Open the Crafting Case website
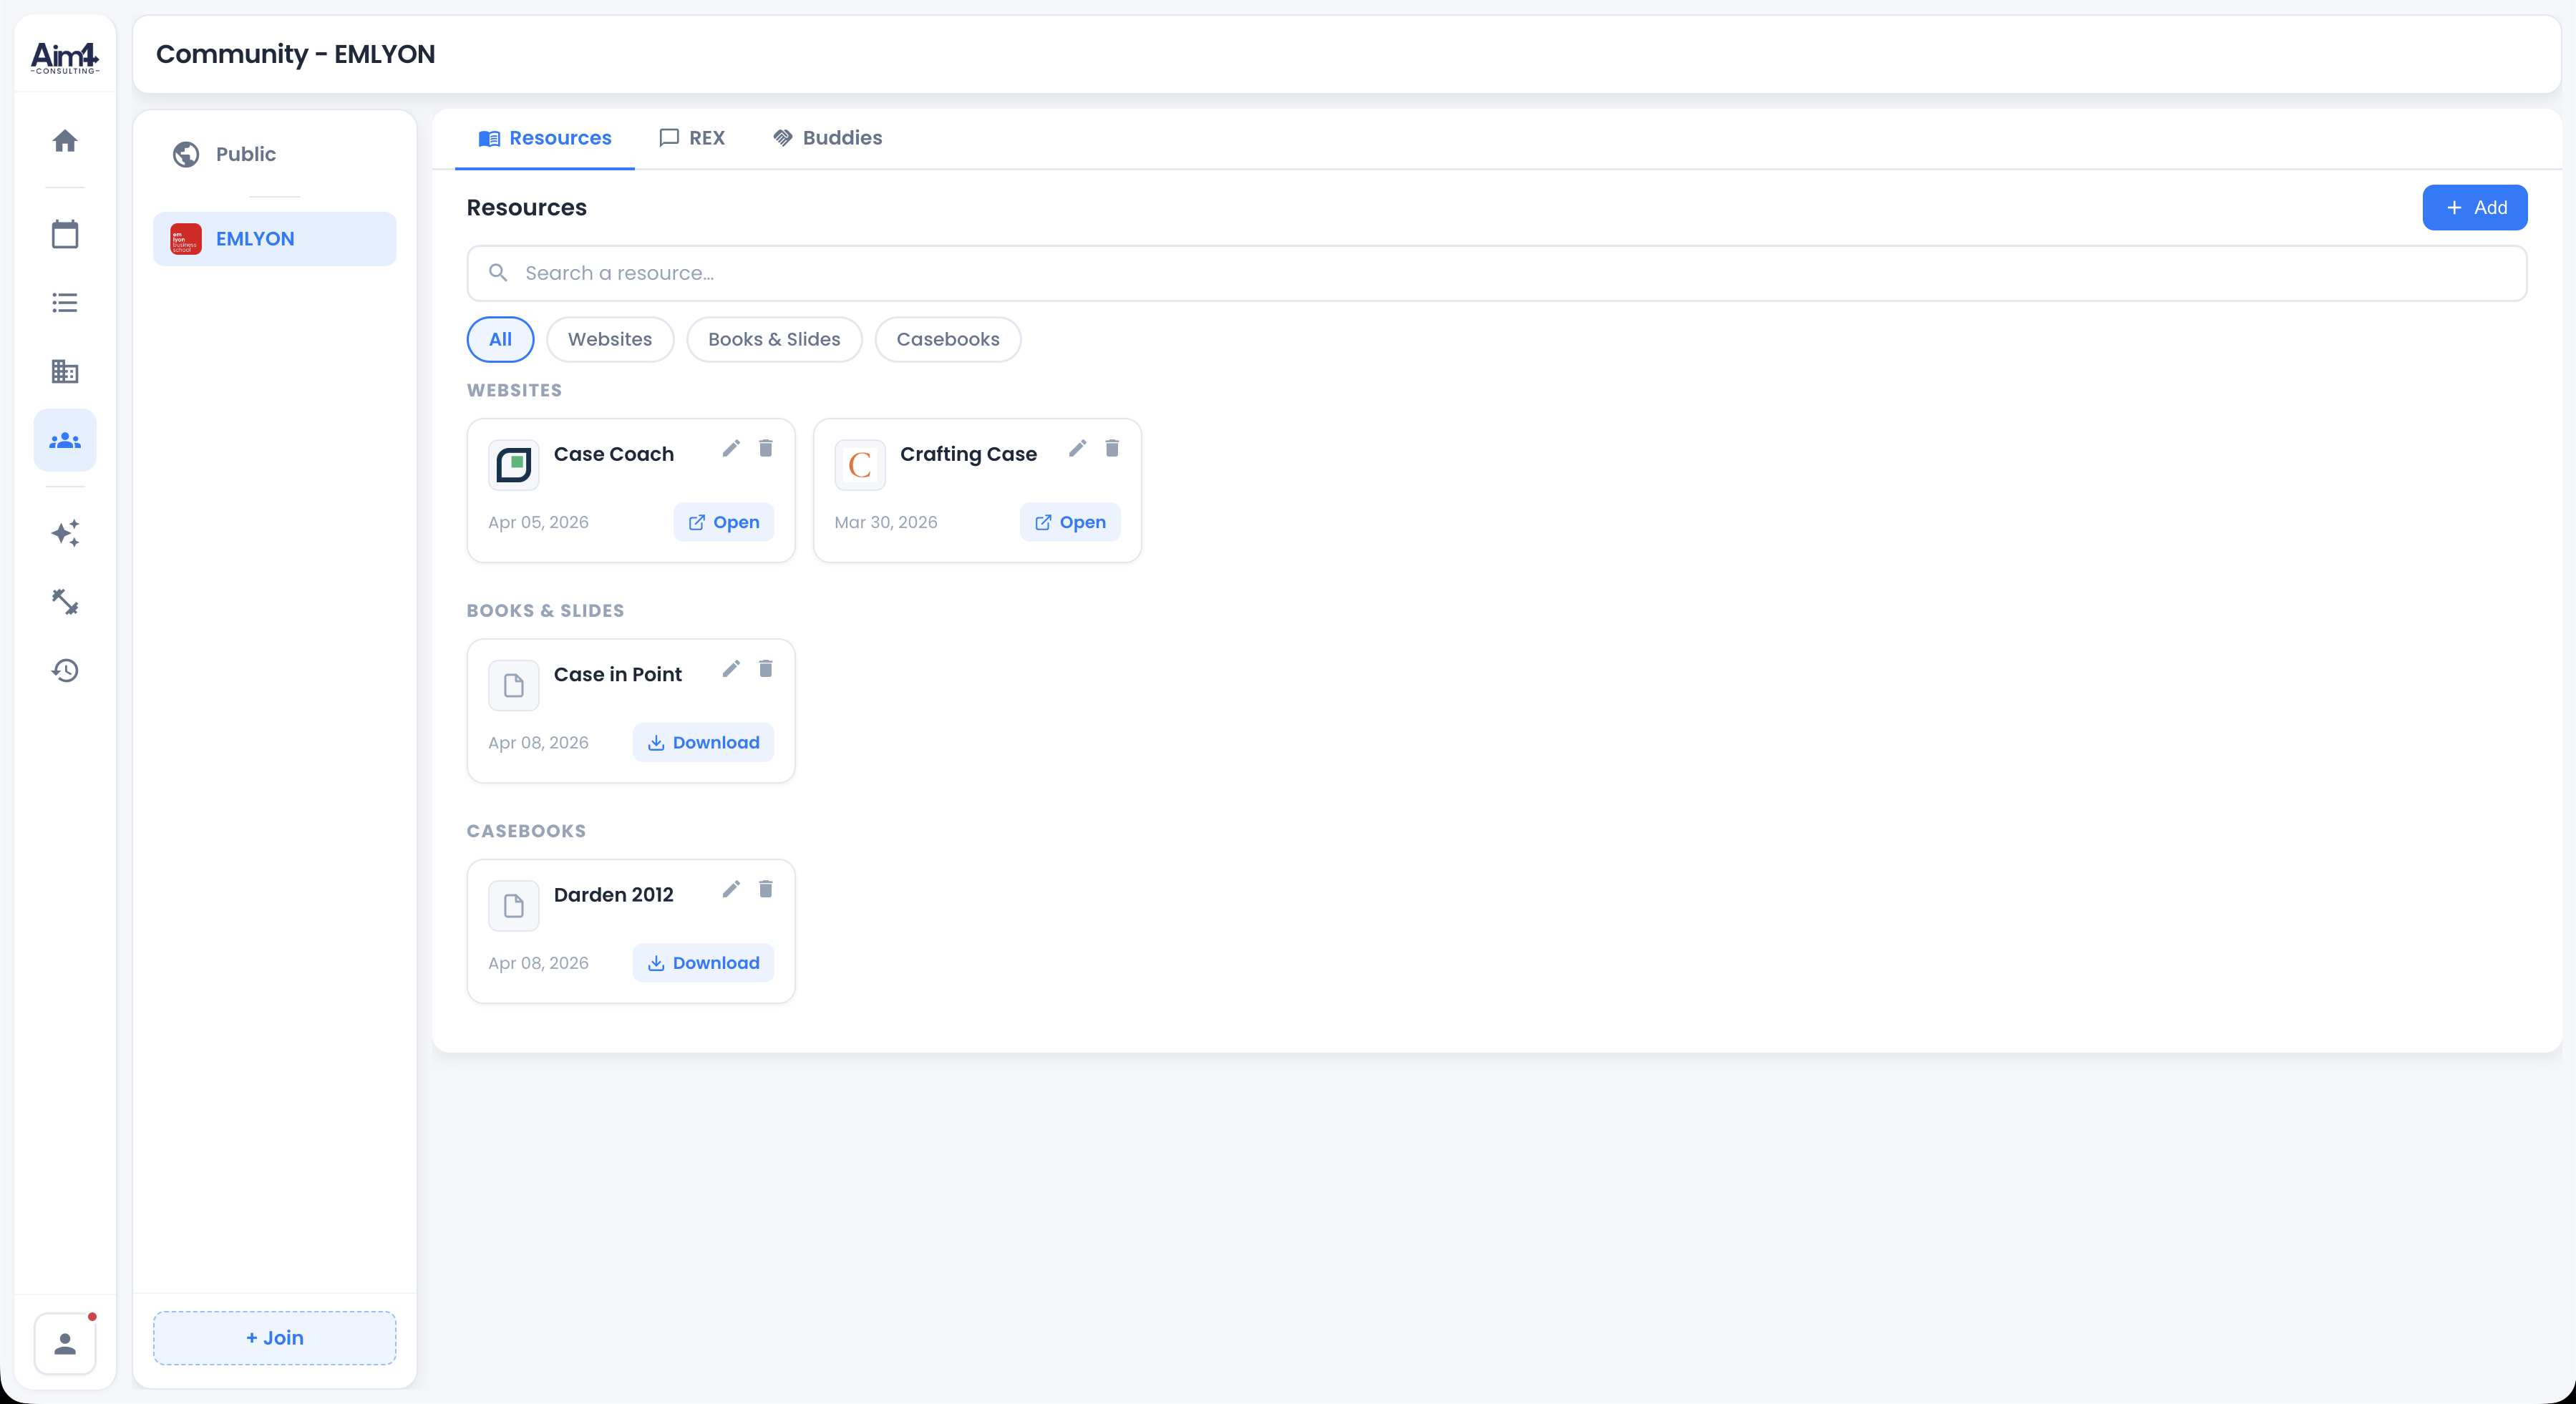 pyautogui.click(x=1070, y=522)
